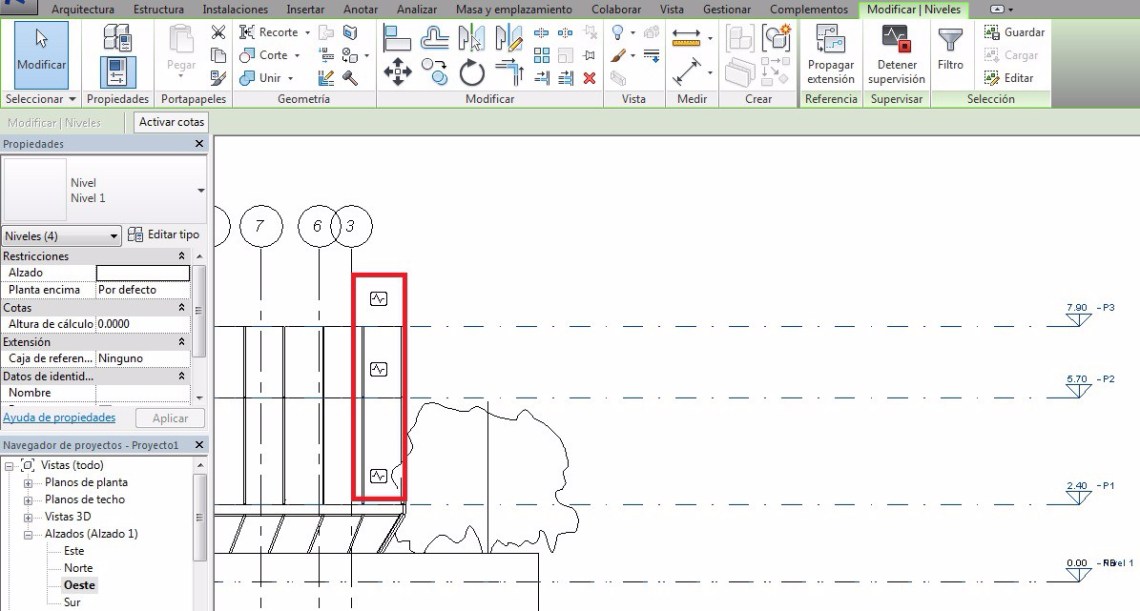This screenshot has height=611, width=1140.
Task: Open the Gestionar ribbon tab
Action: point(727,9)
